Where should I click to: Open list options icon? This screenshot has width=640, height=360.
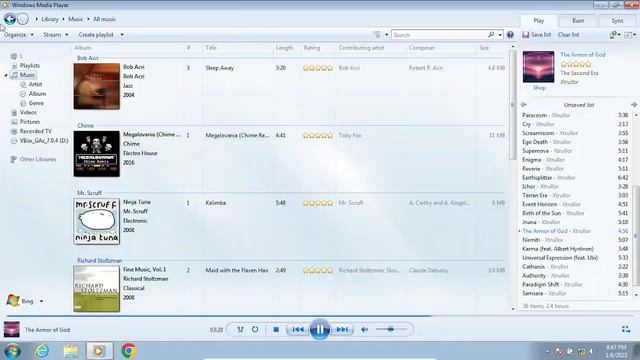(x=631, y=35)
